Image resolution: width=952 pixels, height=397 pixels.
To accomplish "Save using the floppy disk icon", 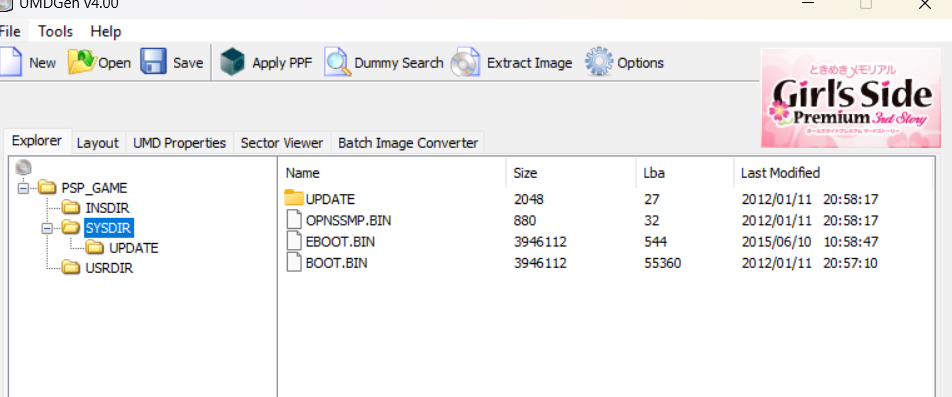I will point(153,62).
